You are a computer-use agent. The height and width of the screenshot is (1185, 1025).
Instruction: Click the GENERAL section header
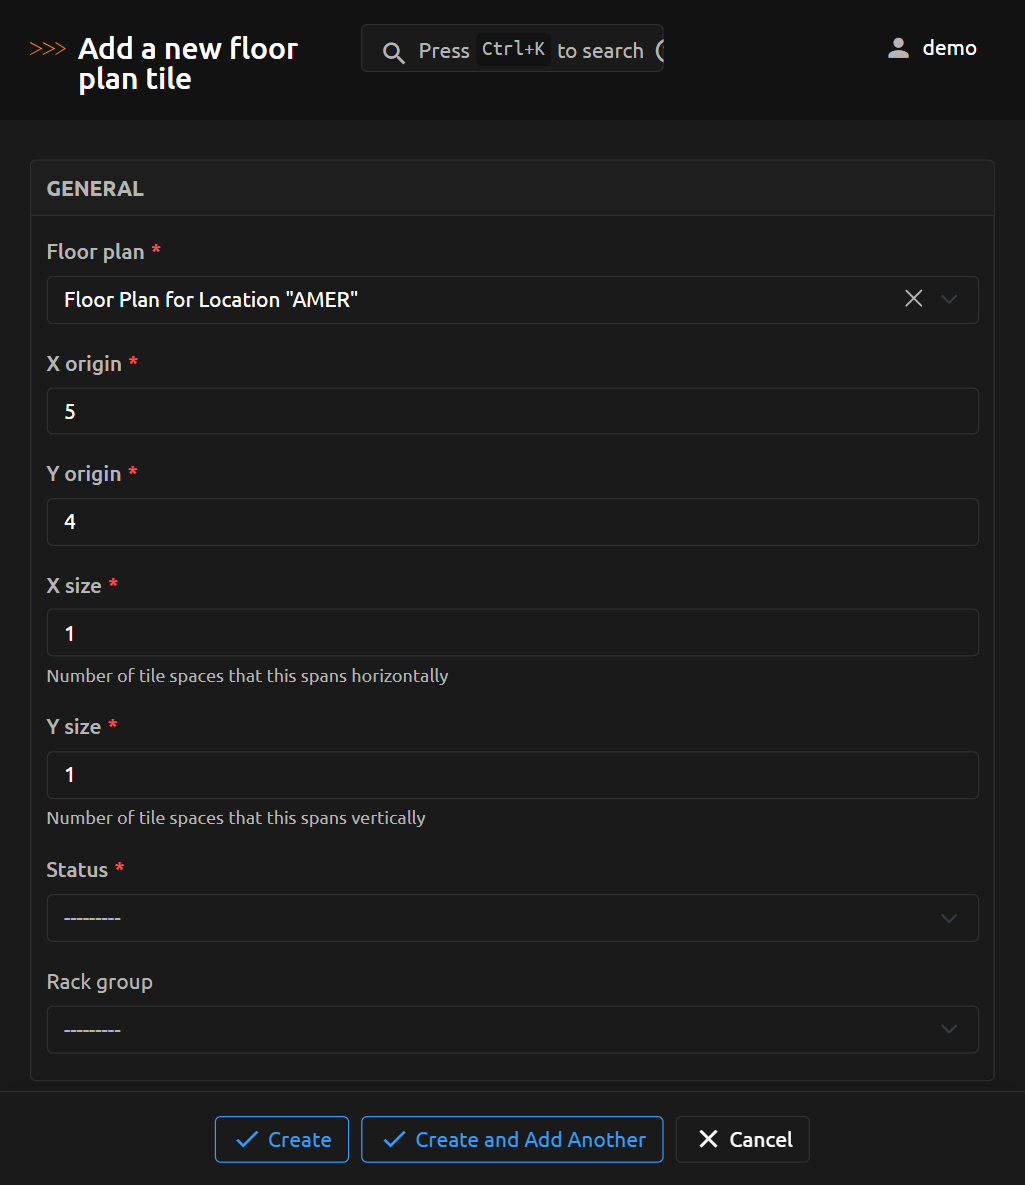pos(95,189)
